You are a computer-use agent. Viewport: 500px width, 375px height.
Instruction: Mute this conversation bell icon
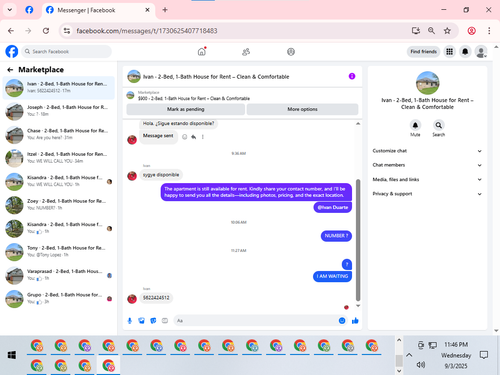point(415,125)
